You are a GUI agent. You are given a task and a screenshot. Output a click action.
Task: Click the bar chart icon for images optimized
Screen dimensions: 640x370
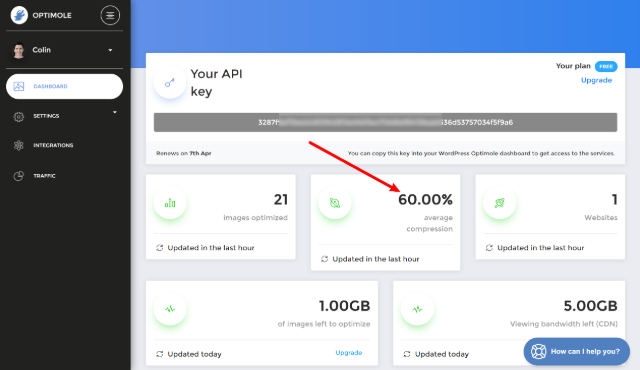tap(170, 203)
